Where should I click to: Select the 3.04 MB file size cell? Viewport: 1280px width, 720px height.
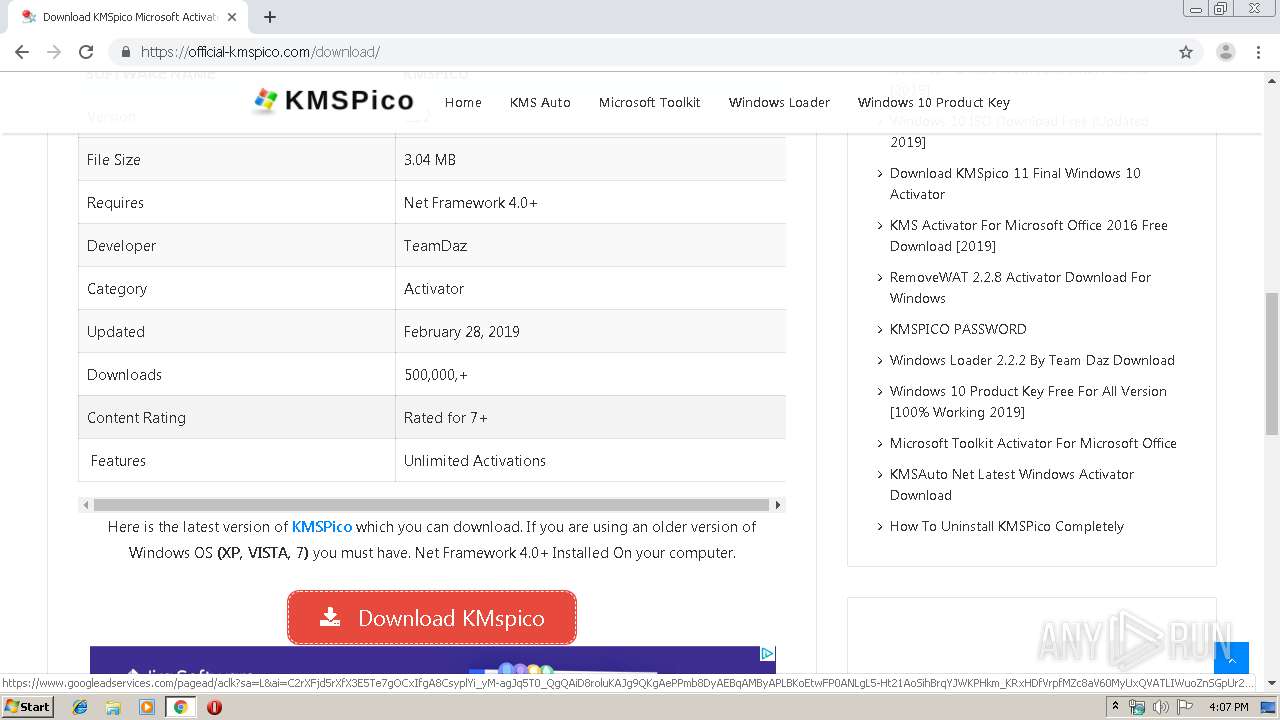(x=590, y=159)
